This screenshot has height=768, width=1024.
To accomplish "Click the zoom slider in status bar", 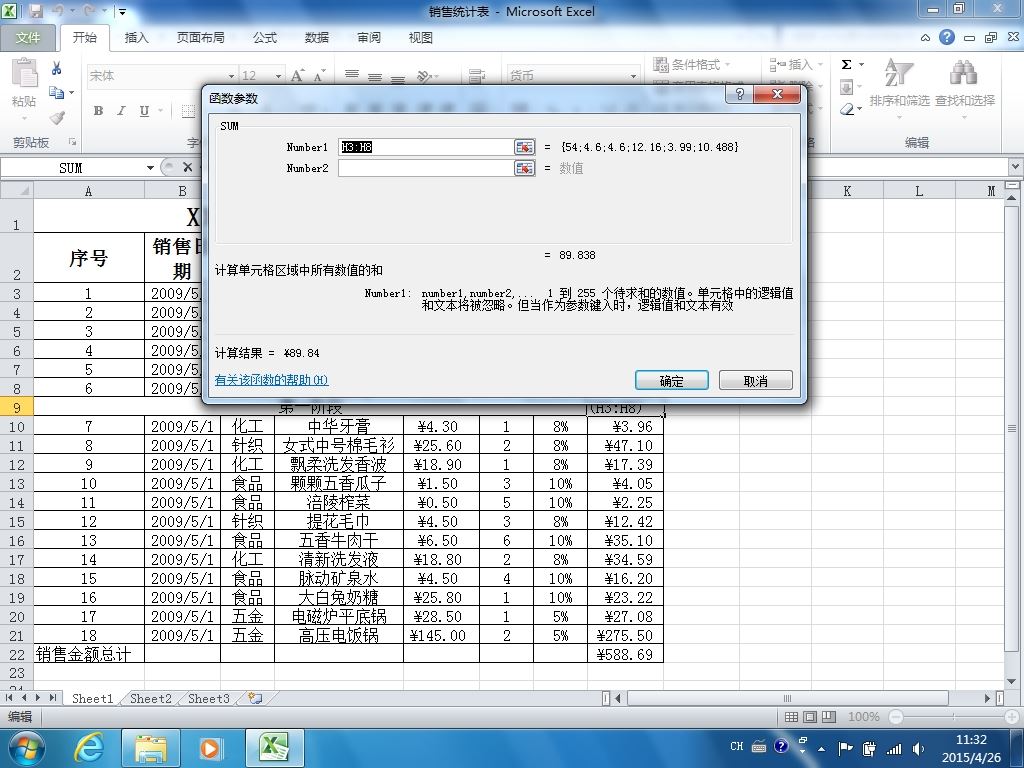I will pyautogui.click(x=954, y=717).
